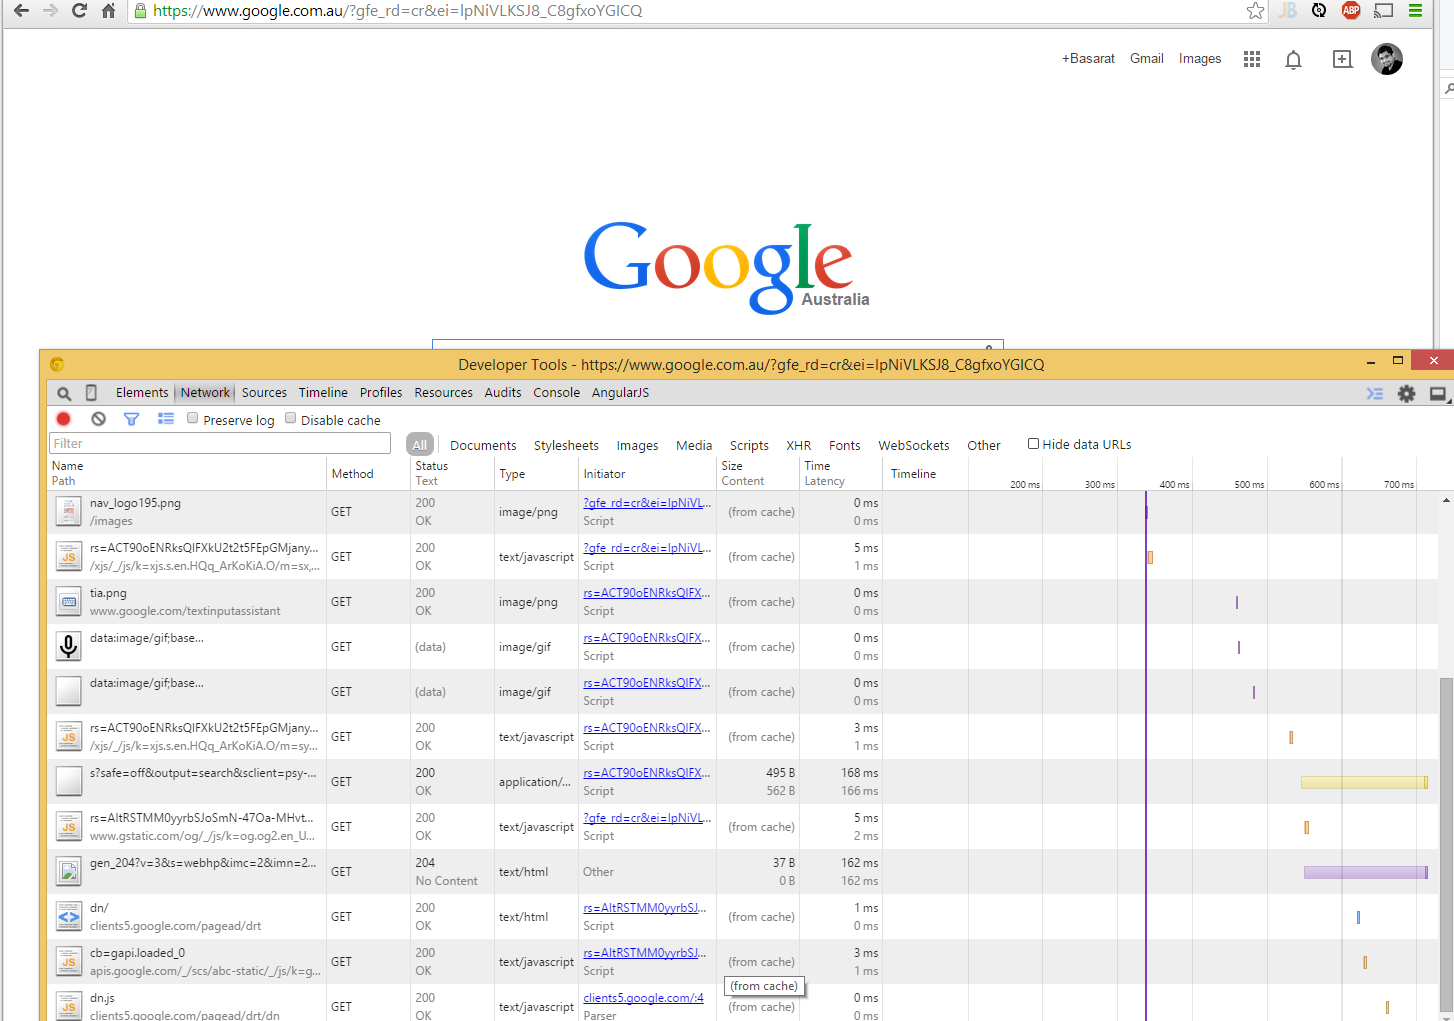Screen dimensions: 1454x1021
Task: Open clients5.google.com/:4 initiator link
Action: tap(643, 998)
